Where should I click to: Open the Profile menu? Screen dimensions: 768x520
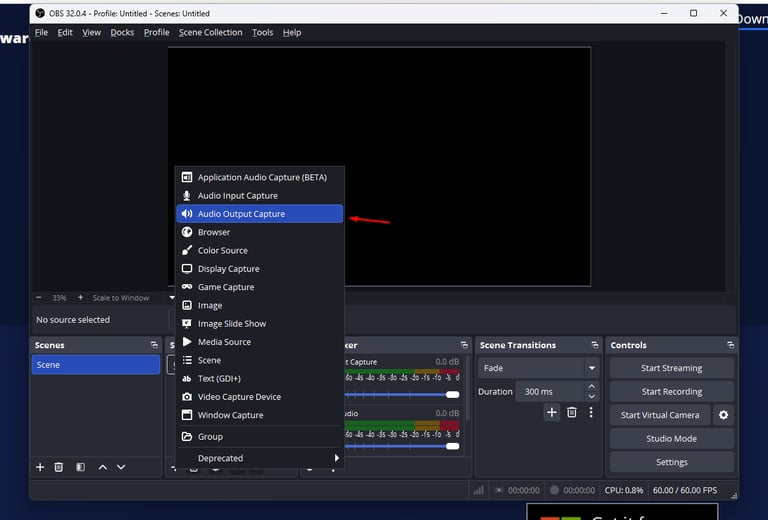(x=156, y=32)
